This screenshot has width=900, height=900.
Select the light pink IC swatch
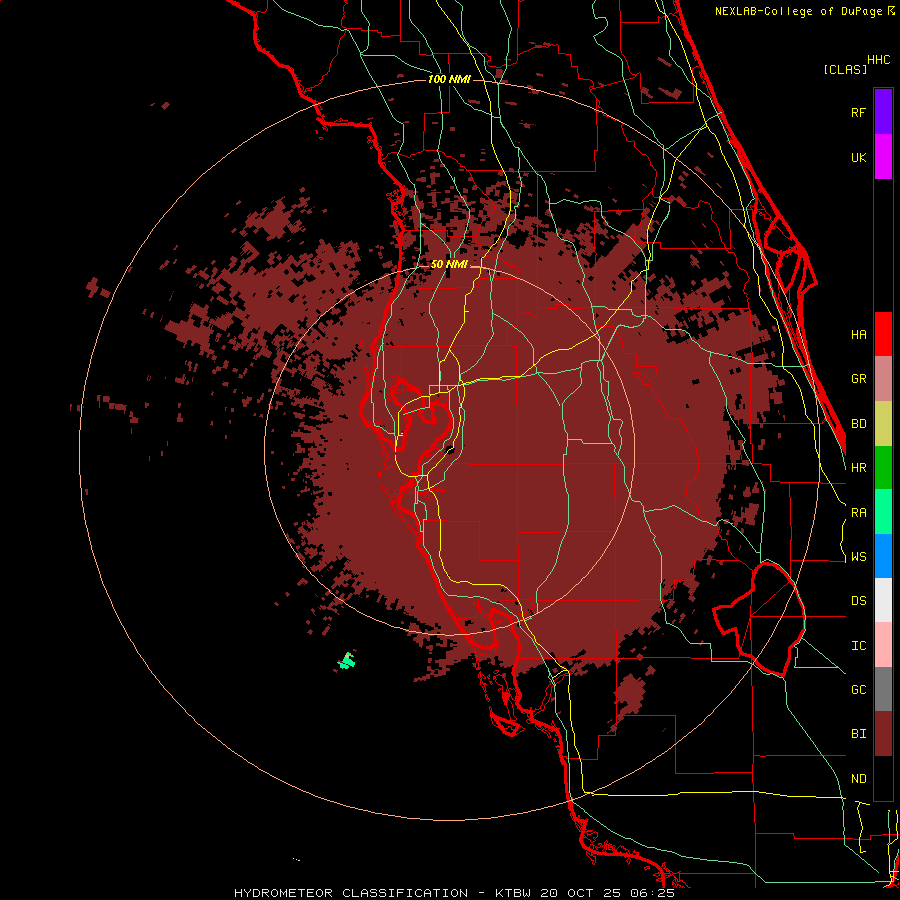coord(883,645)
